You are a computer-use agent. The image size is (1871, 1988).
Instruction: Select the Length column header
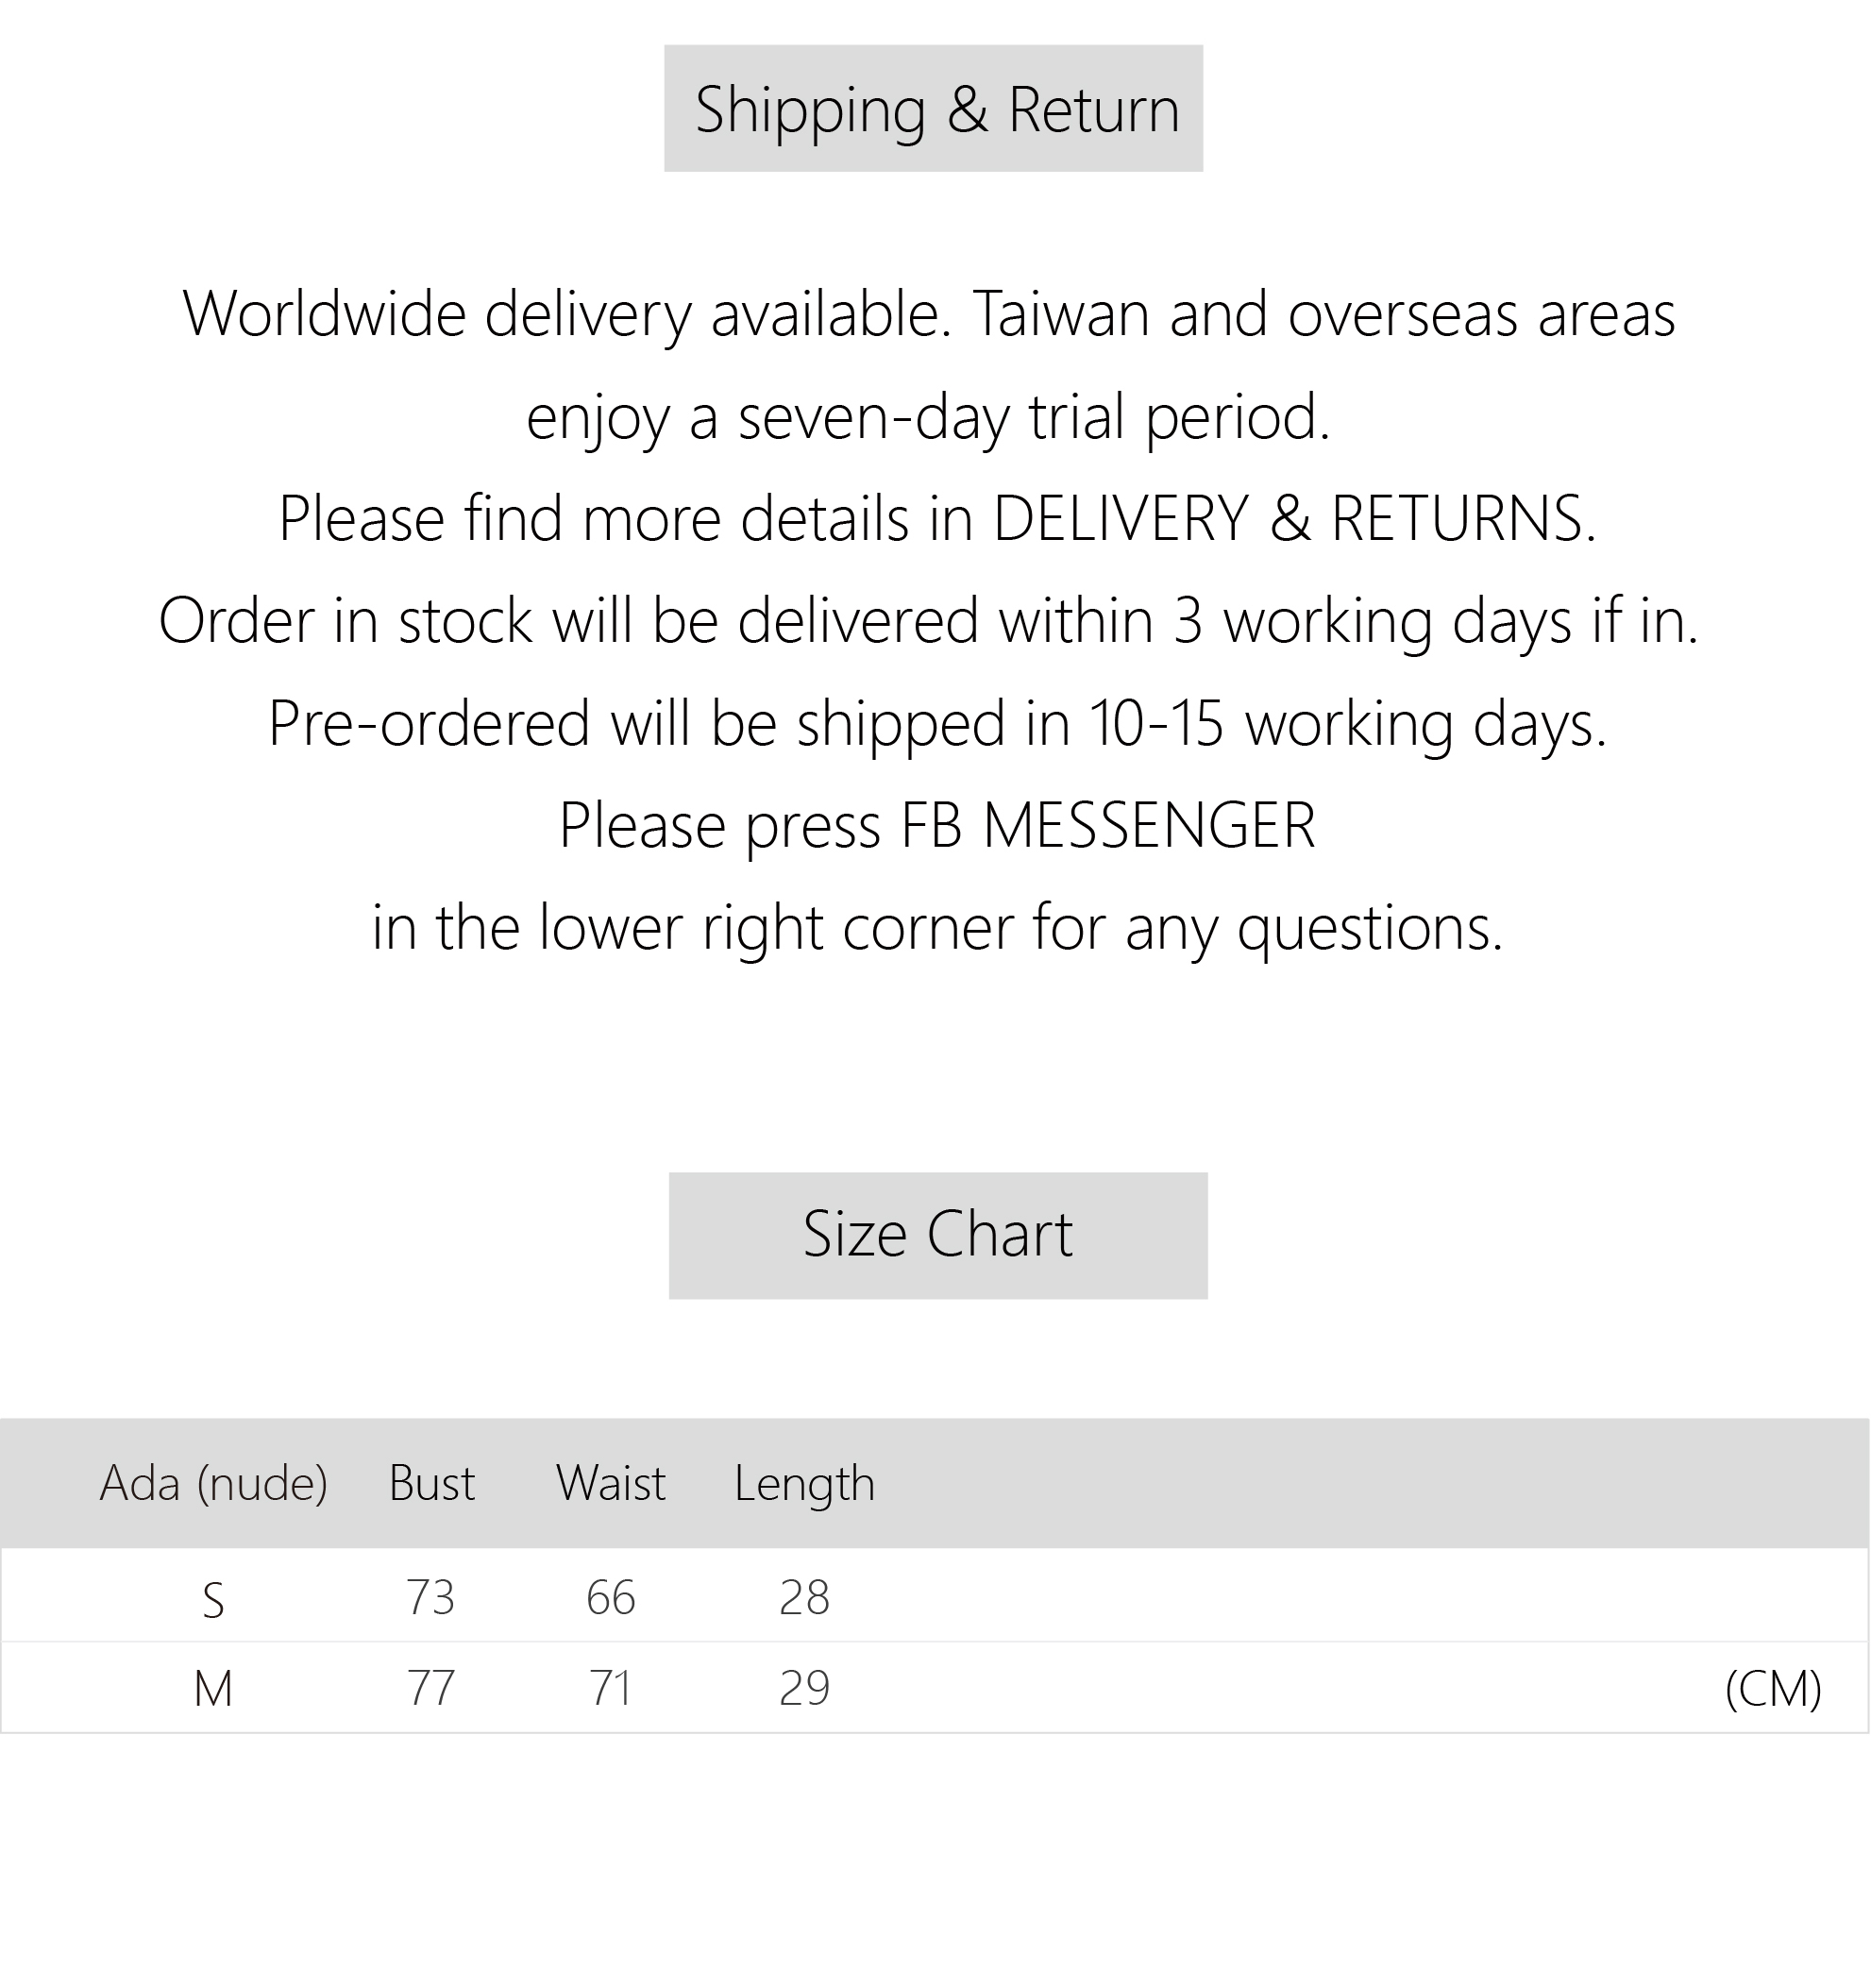click(804, 1482)
